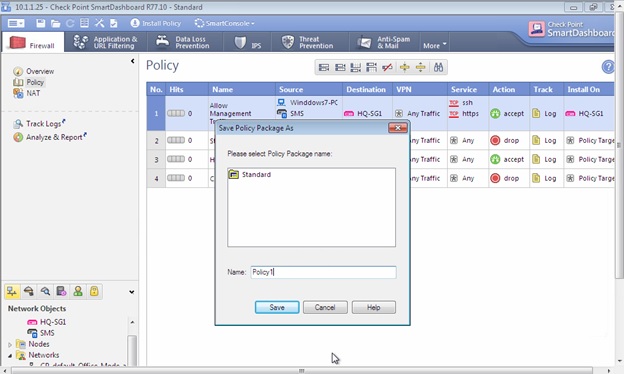This screenshot has height=374, width=624.
Task: Click fourth add-rule icon in Policy toolbar
Action: coord(371,67)
